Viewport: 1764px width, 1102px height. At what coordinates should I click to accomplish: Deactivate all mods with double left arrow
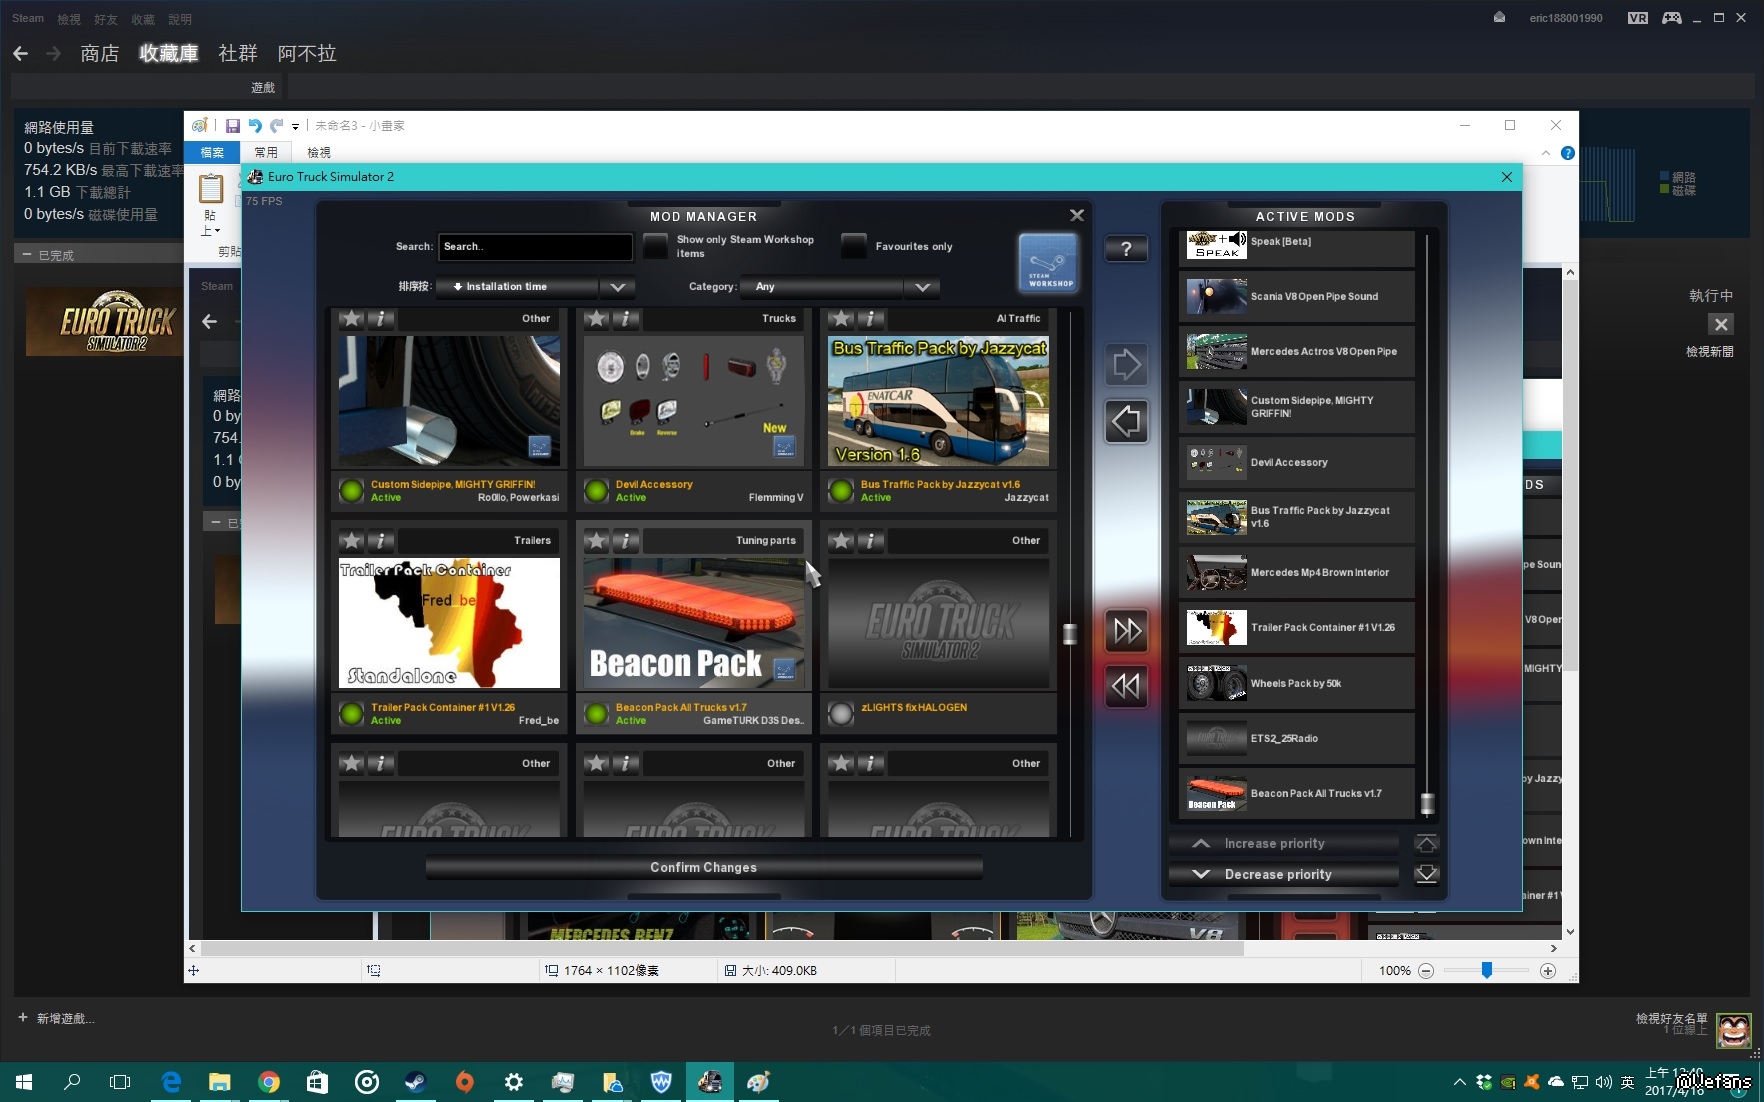click(1126, 686)
